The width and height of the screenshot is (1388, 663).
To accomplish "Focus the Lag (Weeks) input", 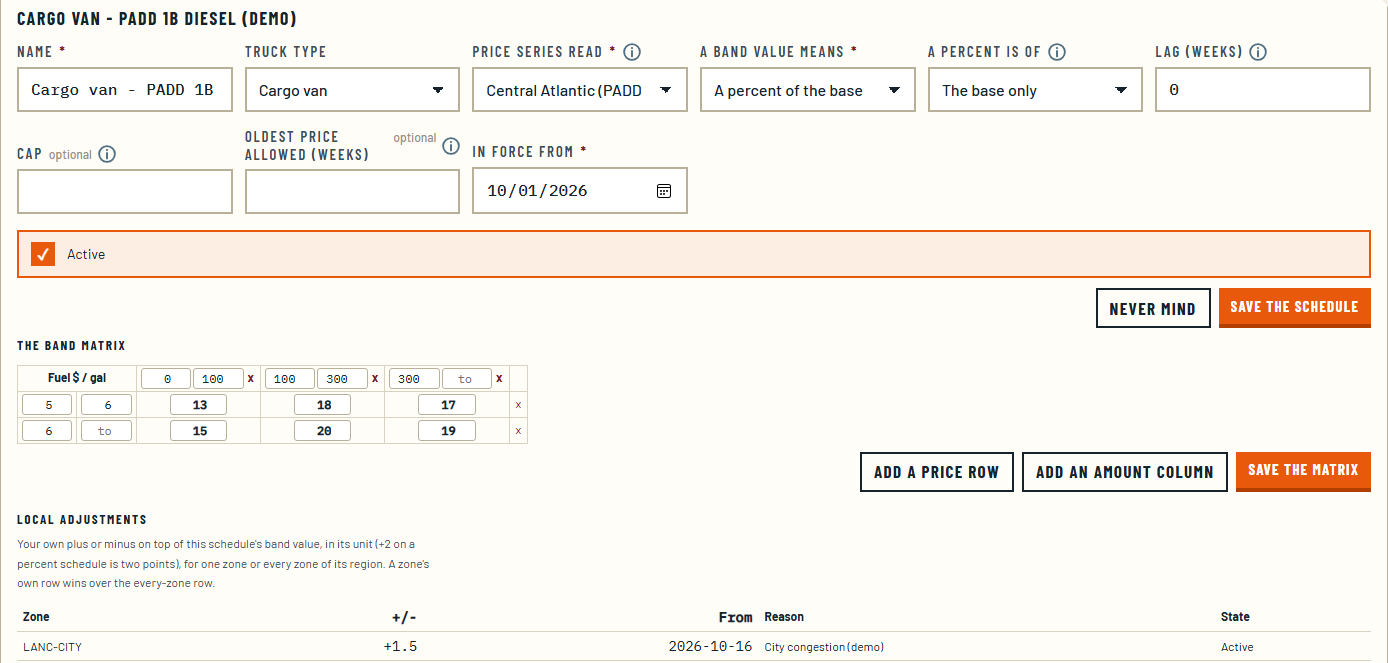I will click(1263, 90).
